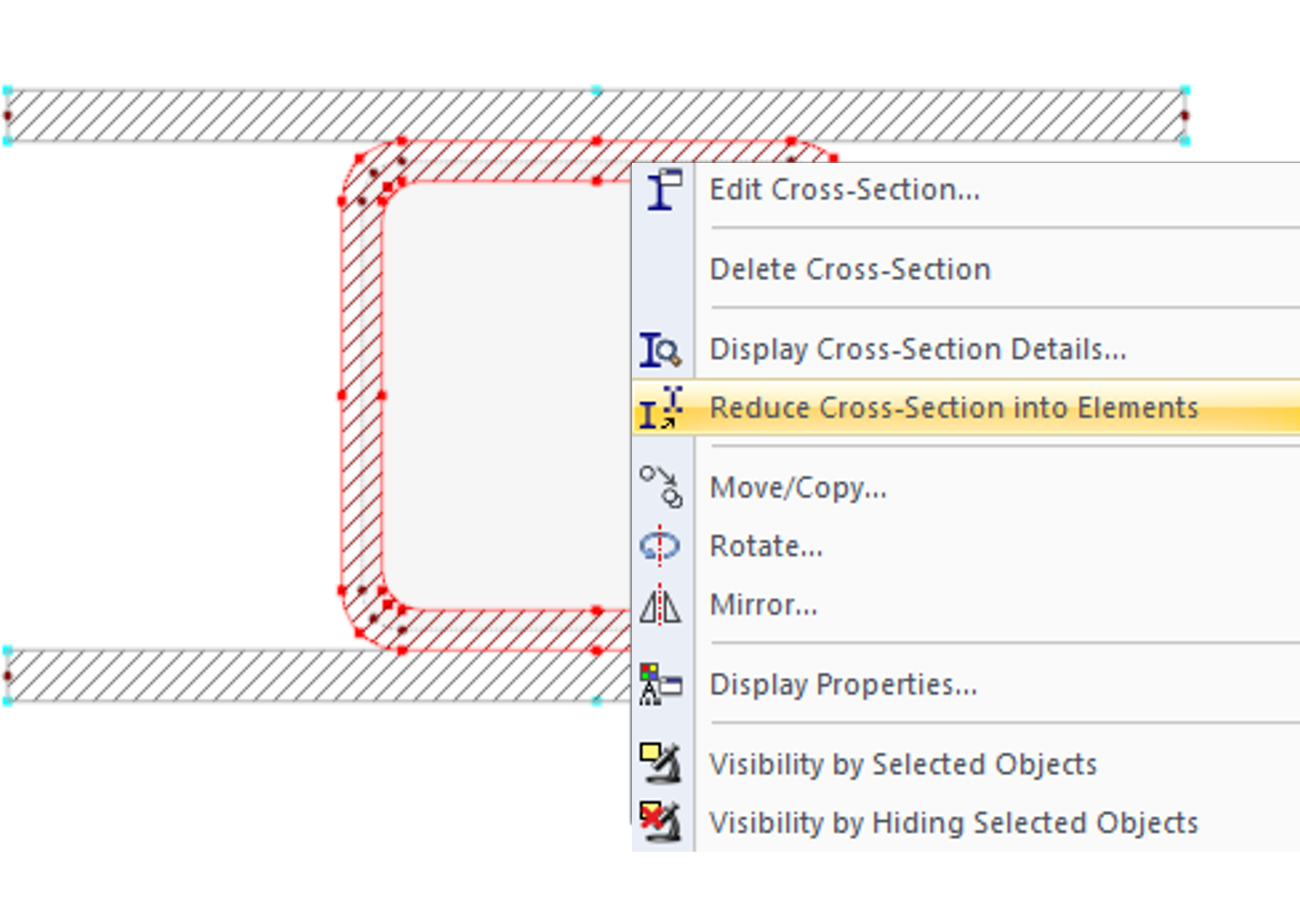Screen dimensions: 1300x900
Task: Click the Visibility by Hiding Selected Objects red-X icon
Action: (663, 822)
